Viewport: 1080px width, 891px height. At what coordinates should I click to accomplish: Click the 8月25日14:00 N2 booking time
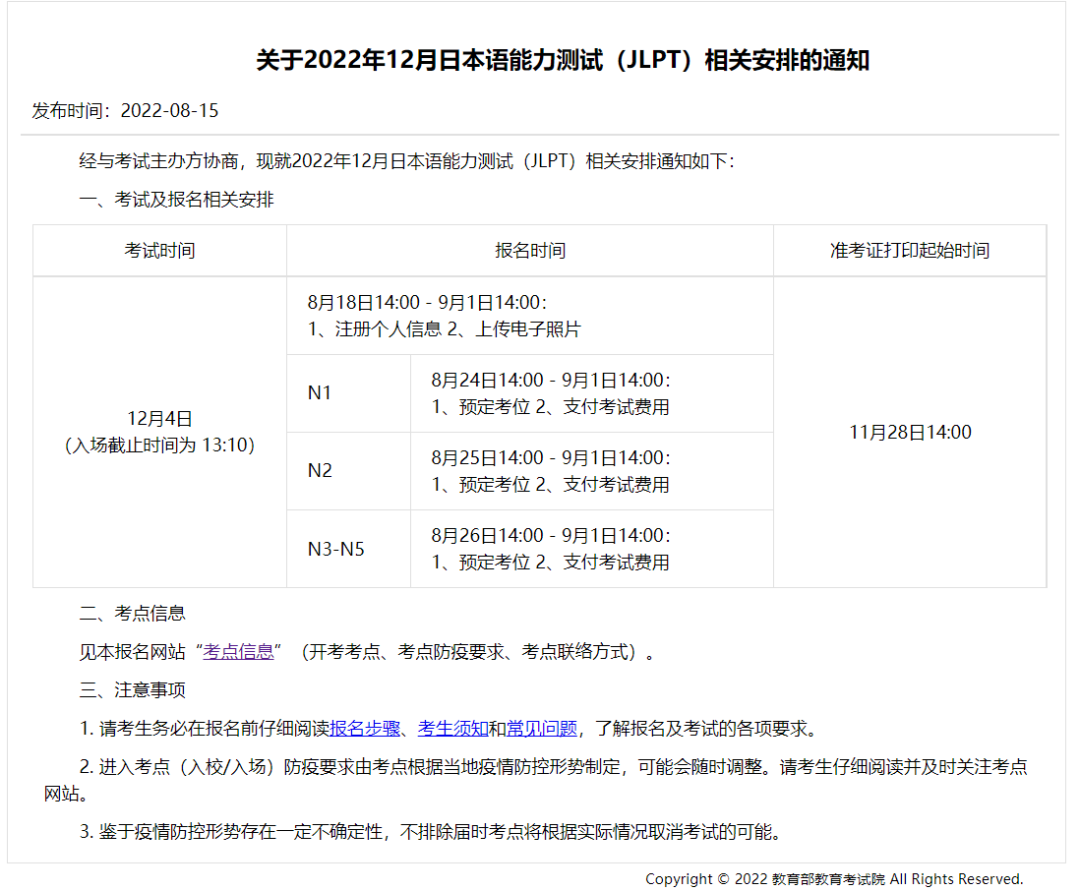(x=551, y=458)
